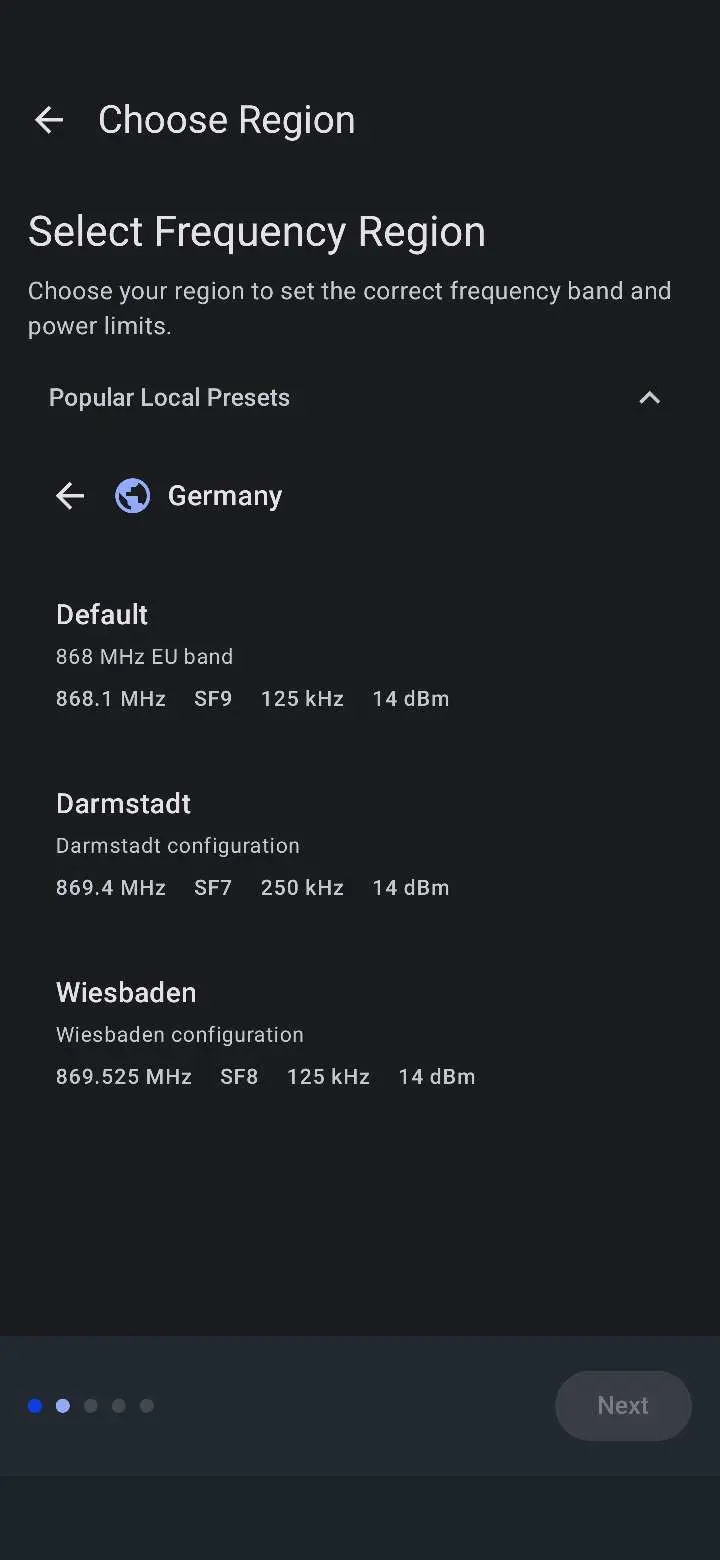
Task: Click the SF7 spreading factor value
Action: (213, 888)
